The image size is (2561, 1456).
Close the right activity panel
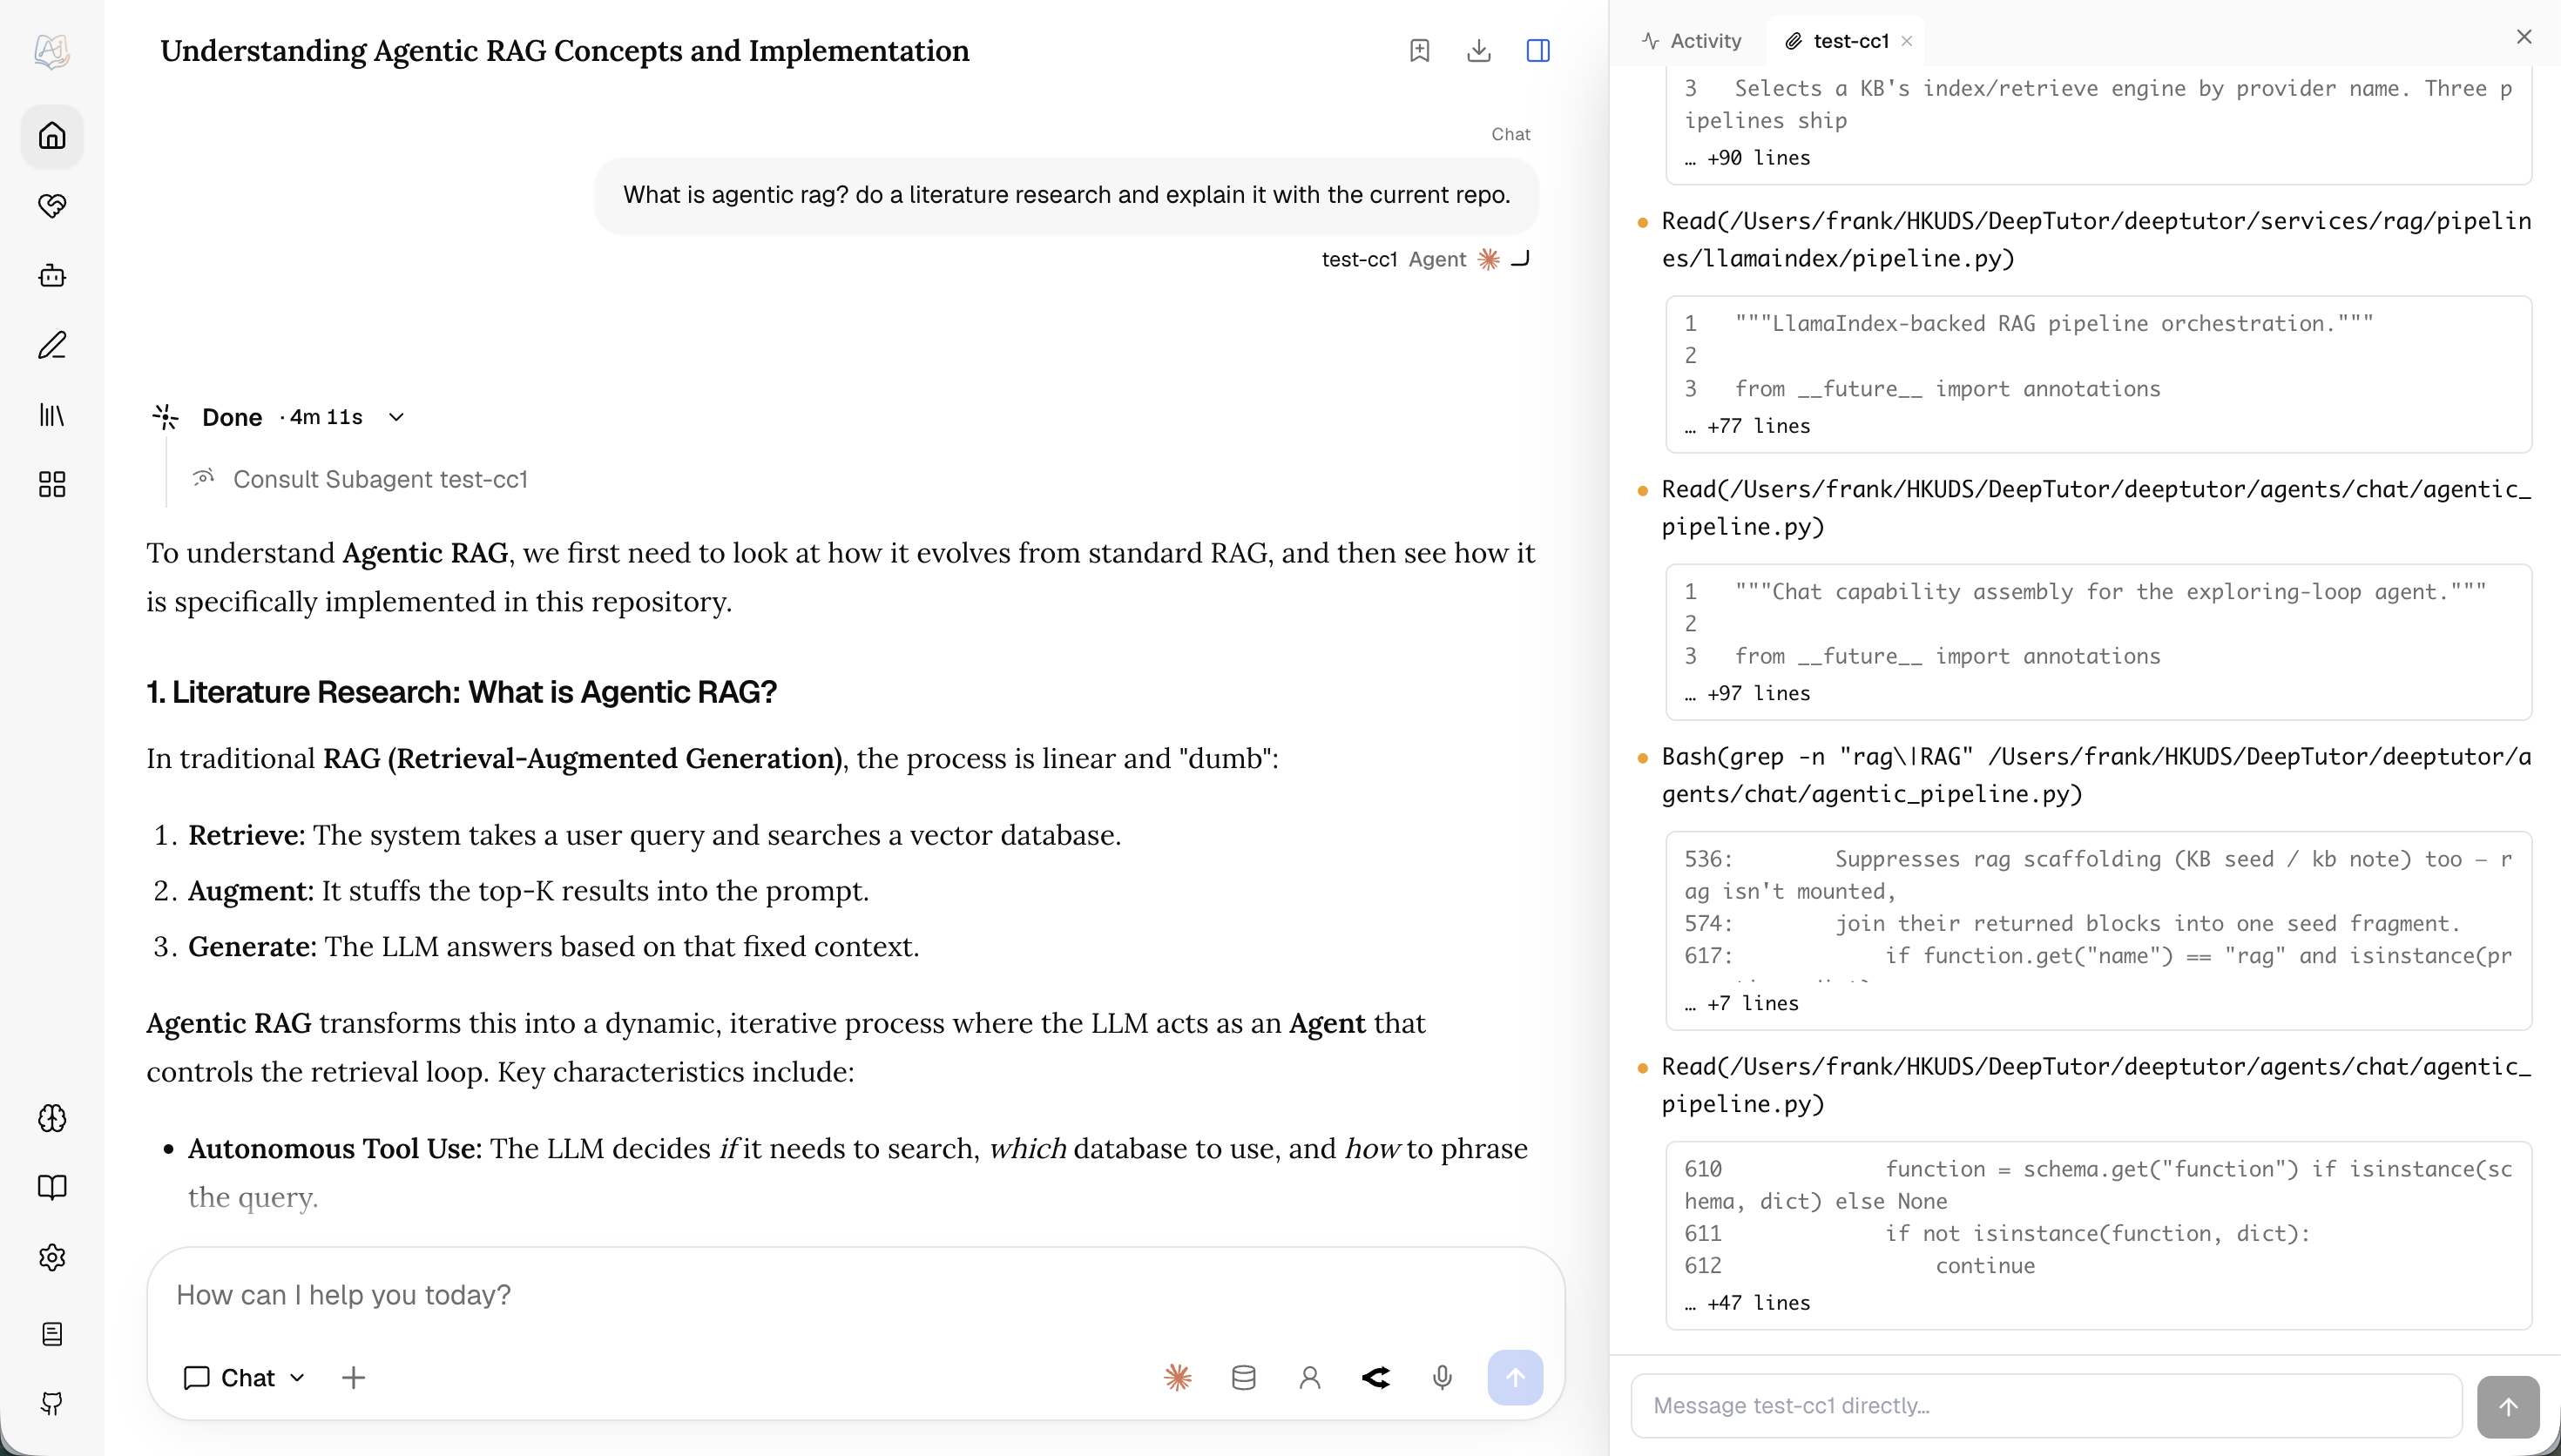point(2524,37)
